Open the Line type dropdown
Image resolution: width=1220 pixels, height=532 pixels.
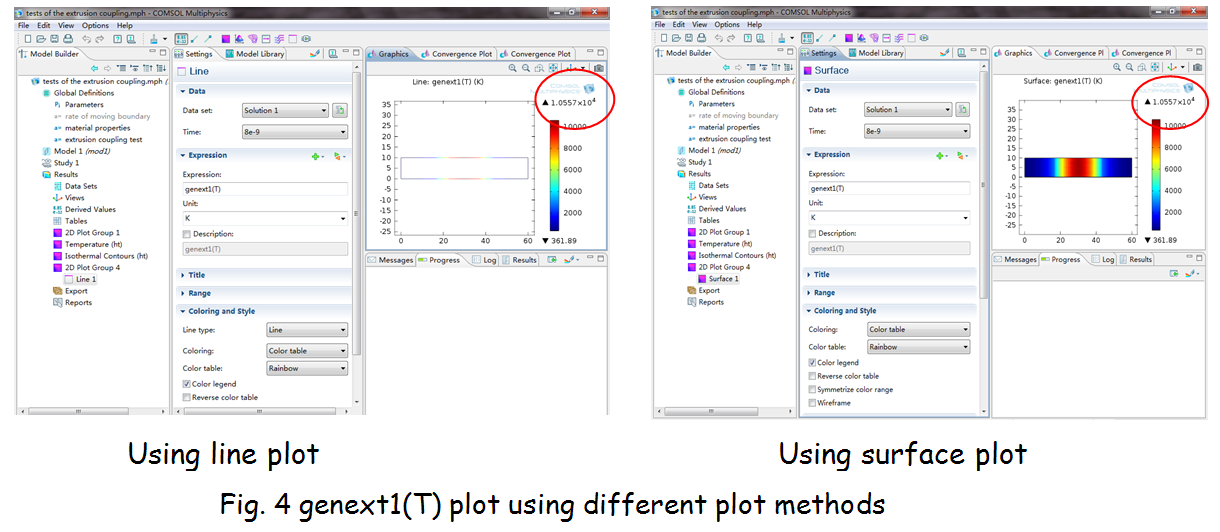pyautogui.click(x=306, y=330)
